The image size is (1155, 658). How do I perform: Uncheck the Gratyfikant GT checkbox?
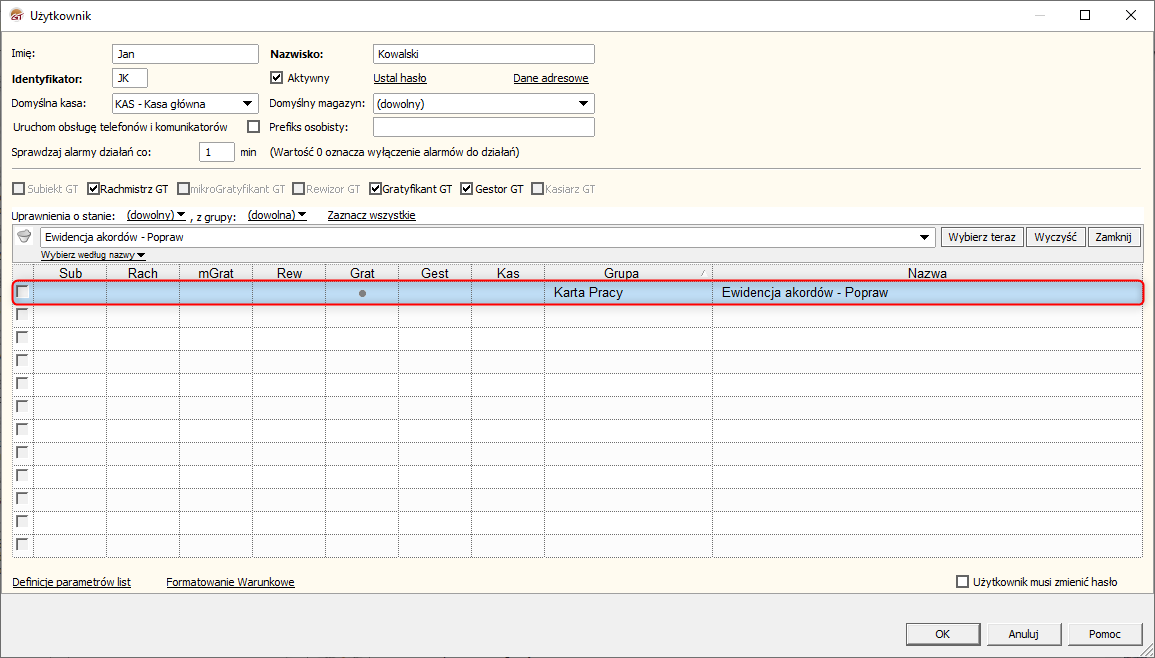375,189
